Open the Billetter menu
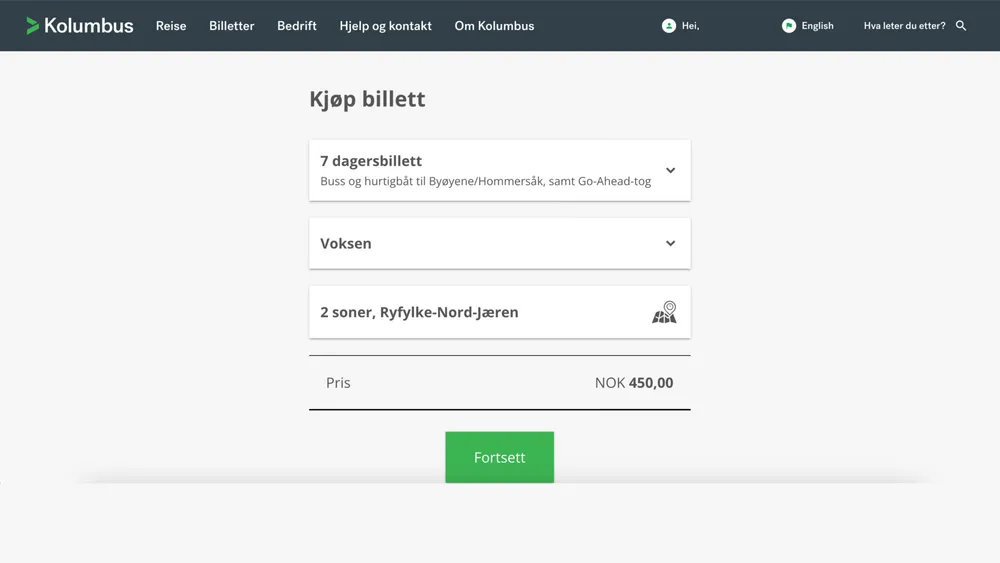 (x=232, y=26)
